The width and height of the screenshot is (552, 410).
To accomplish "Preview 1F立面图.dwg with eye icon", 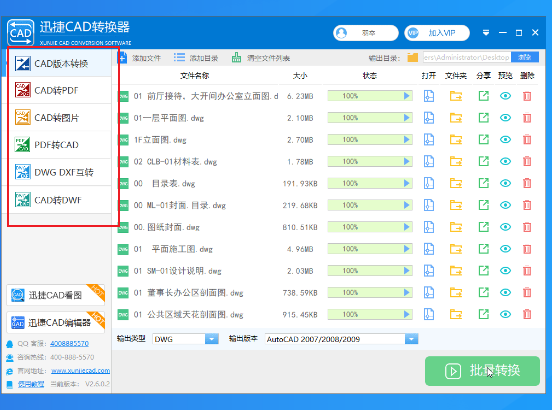I will (506, 140).
